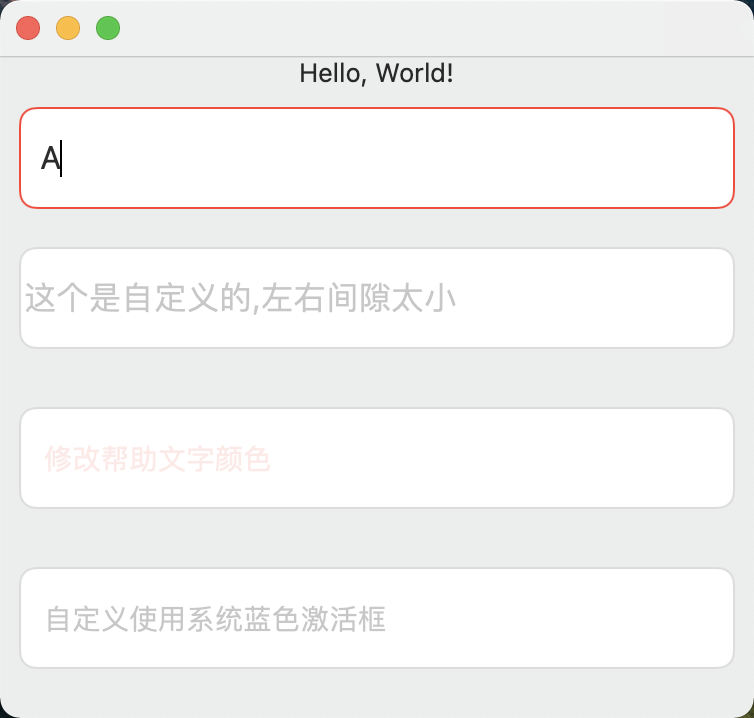The width and height of the screenshot is (754, 718).
Task: Minimize the window with the yellow button
Action: coord(68,28)
